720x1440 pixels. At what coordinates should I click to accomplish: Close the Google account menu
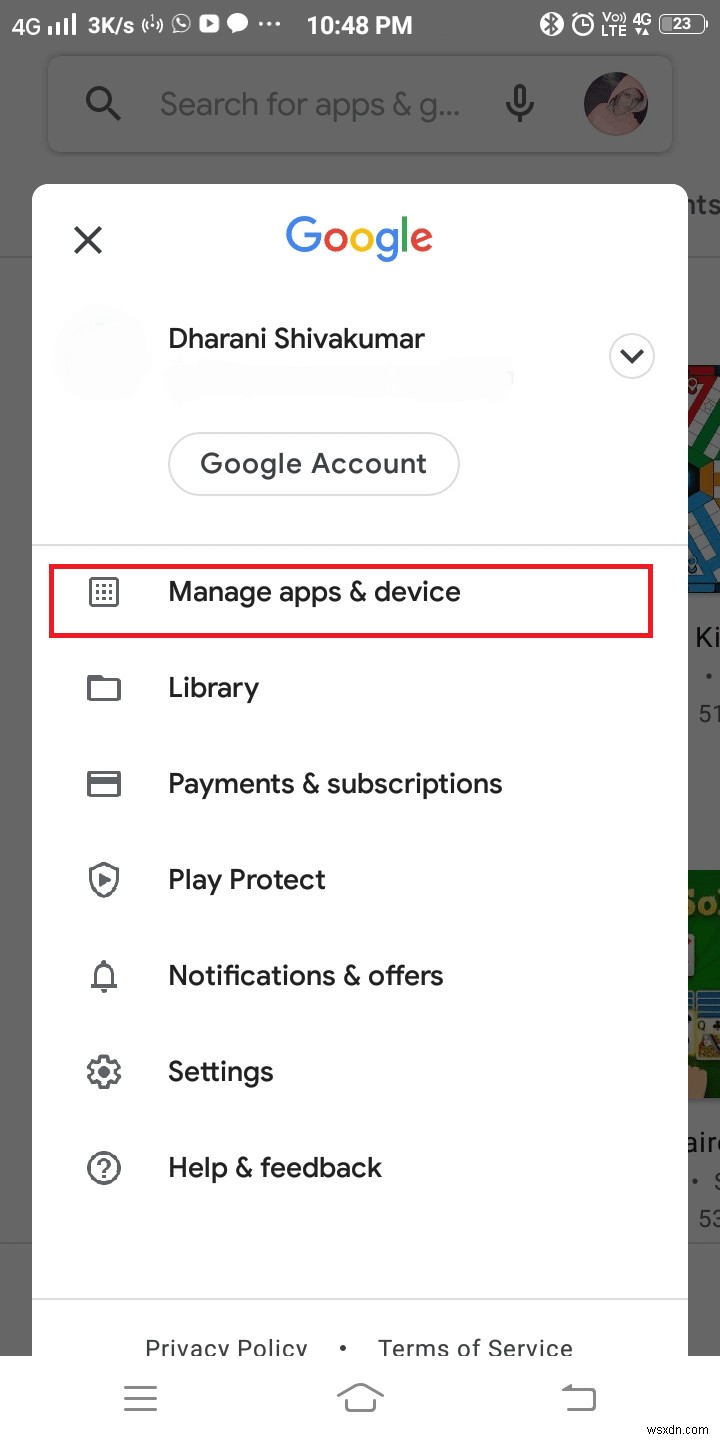[x=88, y=240]
